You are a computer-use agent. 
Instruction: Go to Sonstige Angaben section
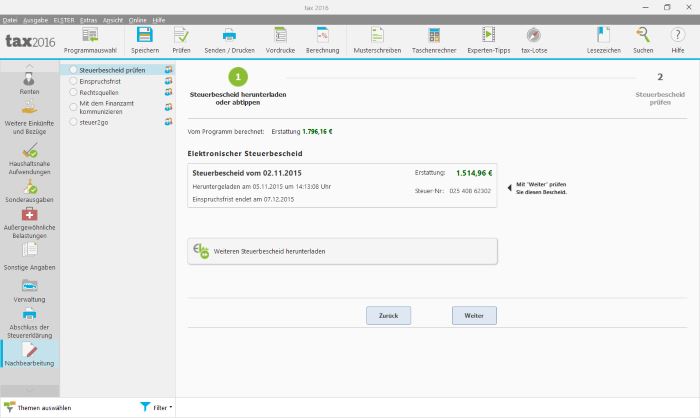29,256
